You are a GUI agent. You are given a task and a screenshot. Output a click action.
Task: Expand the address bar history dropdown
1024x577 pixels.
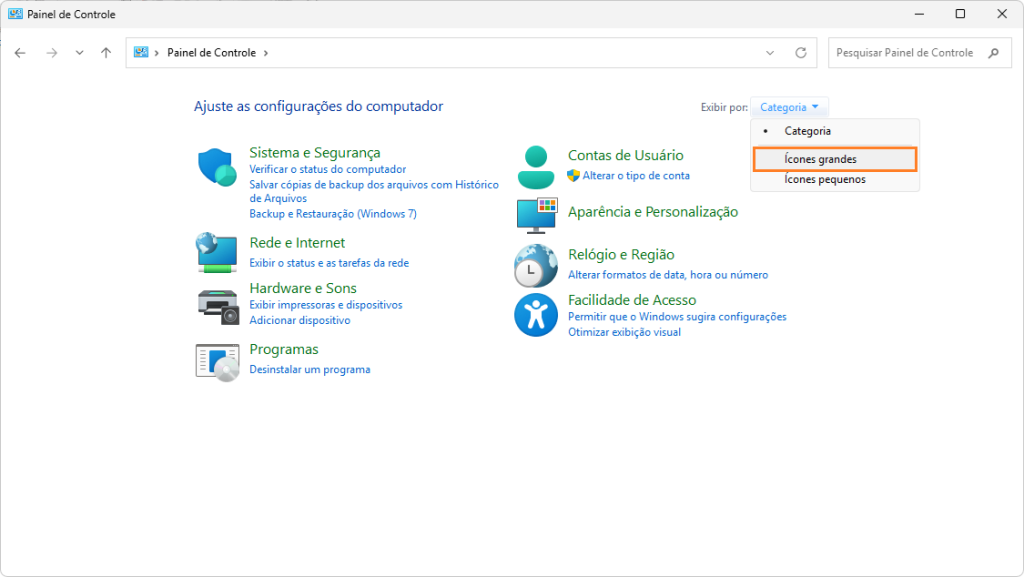[x=769, y=53]
